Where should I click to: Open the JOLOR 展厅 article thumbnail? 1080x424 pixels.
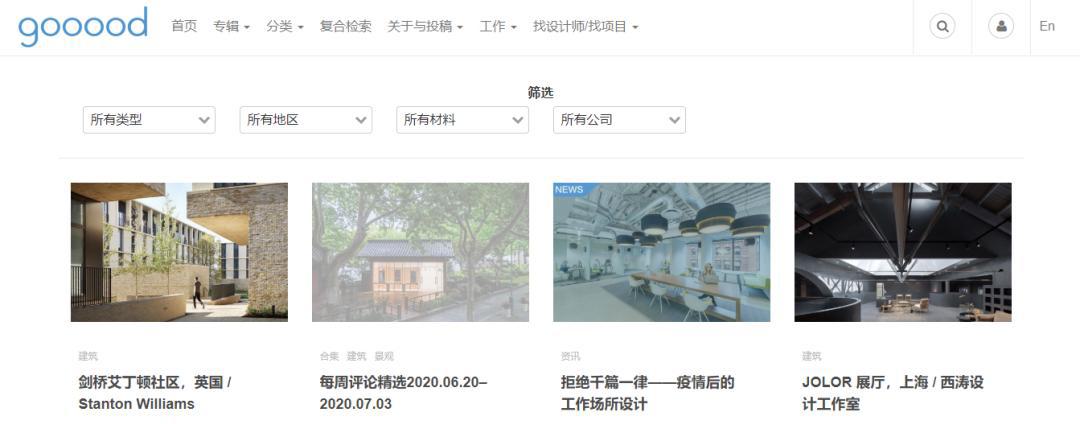[x=903, y=252]
